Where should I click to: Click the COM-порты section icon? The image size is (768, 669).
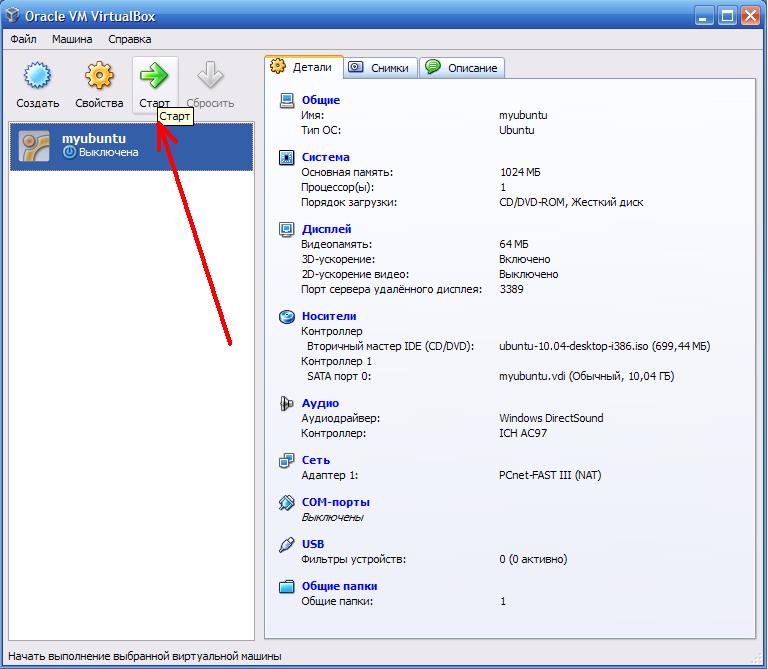(287, 502)
